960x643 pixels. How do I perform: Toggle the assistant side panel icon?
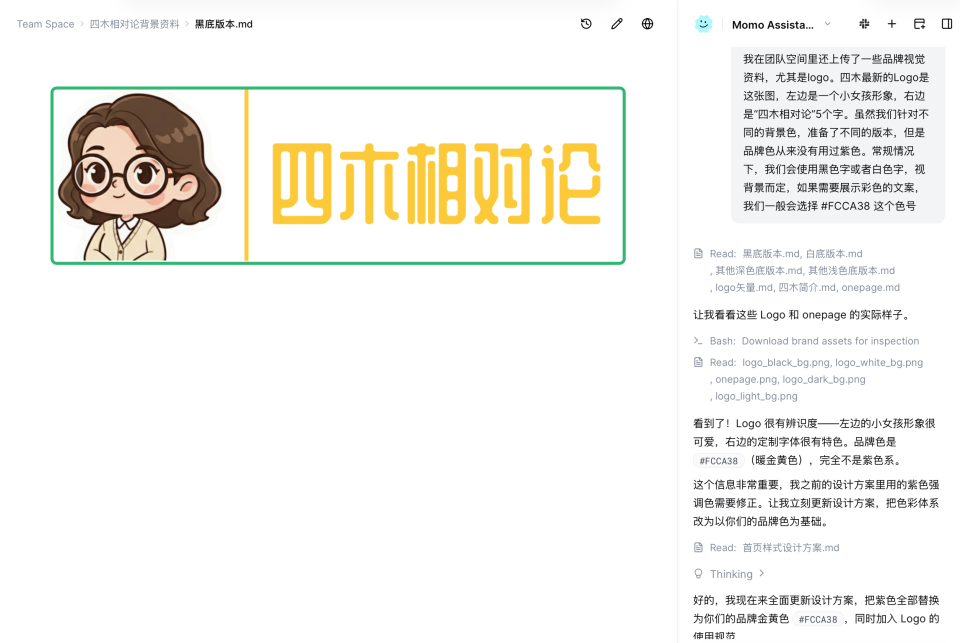947,24
